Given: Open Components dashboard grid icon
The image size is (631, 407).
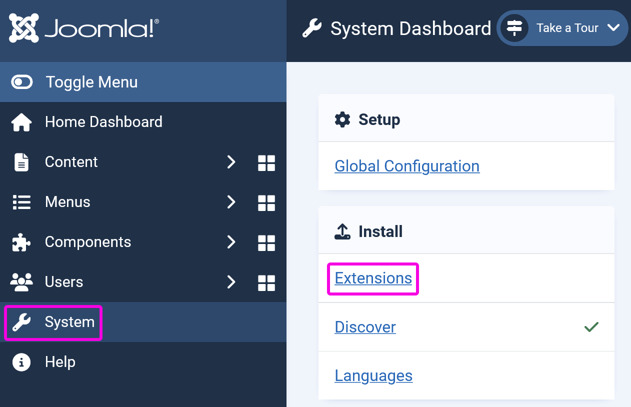Looking at the screenshot, I should [x=266, y=243].
